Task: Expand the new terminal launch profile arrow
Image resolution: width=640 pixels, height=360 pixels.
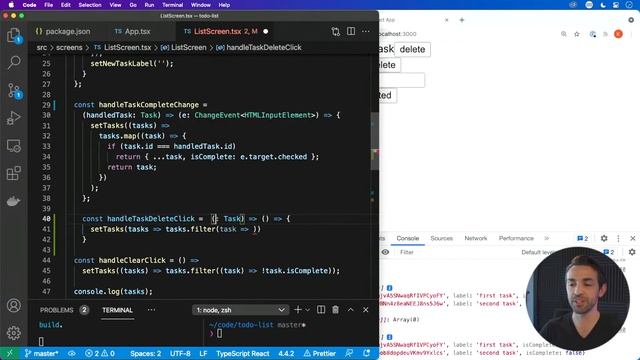Action: click(308, 310)
